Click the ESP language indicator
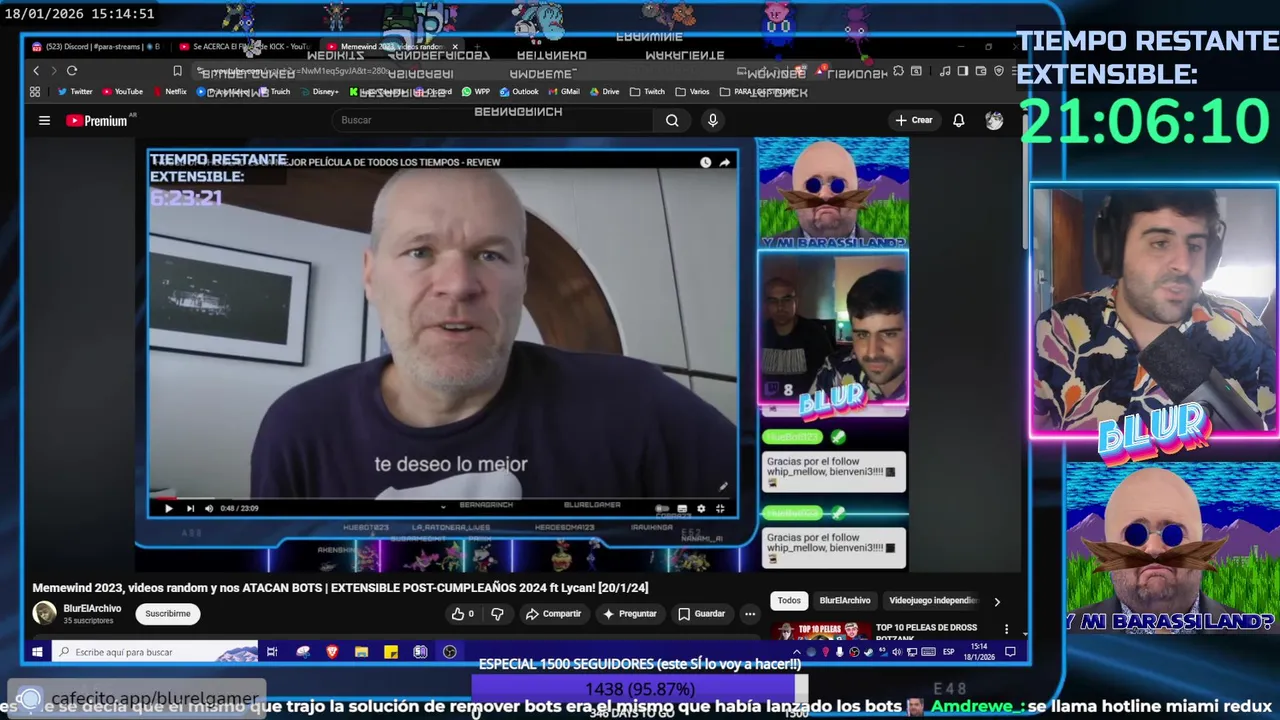The image size is (1280, 720). point(949,652)
